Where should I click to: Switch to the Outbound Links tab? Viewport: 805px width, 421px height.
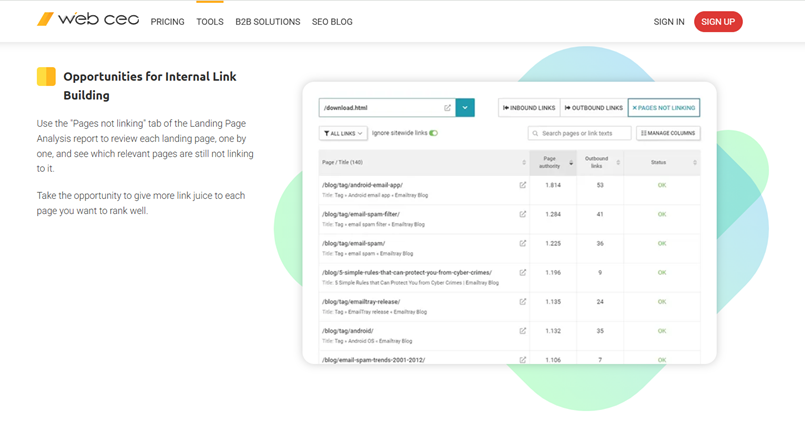pos(594,108)
